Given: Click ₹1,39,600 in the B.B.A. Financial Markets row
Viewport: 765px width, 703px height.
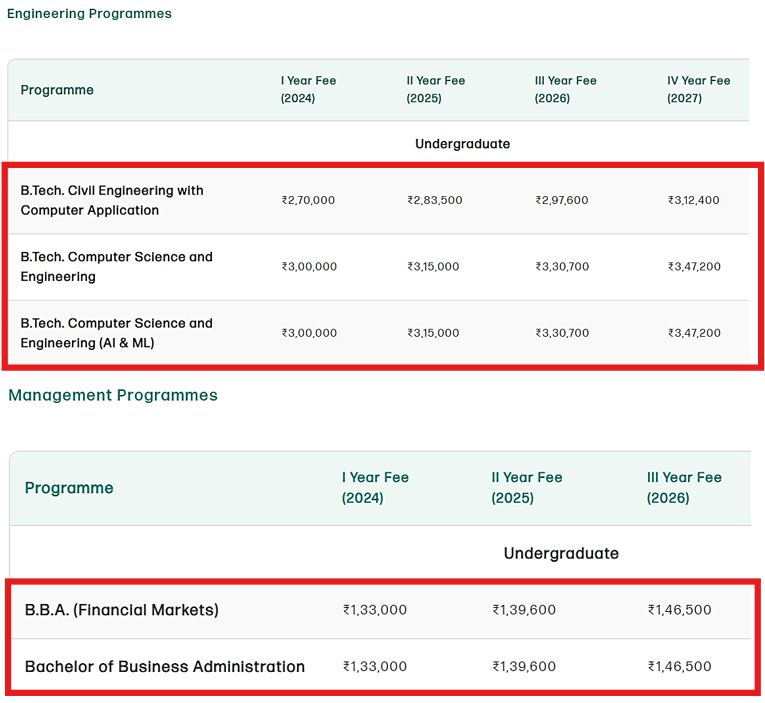Looking at the screenshot, I should [x=524, y=610].
